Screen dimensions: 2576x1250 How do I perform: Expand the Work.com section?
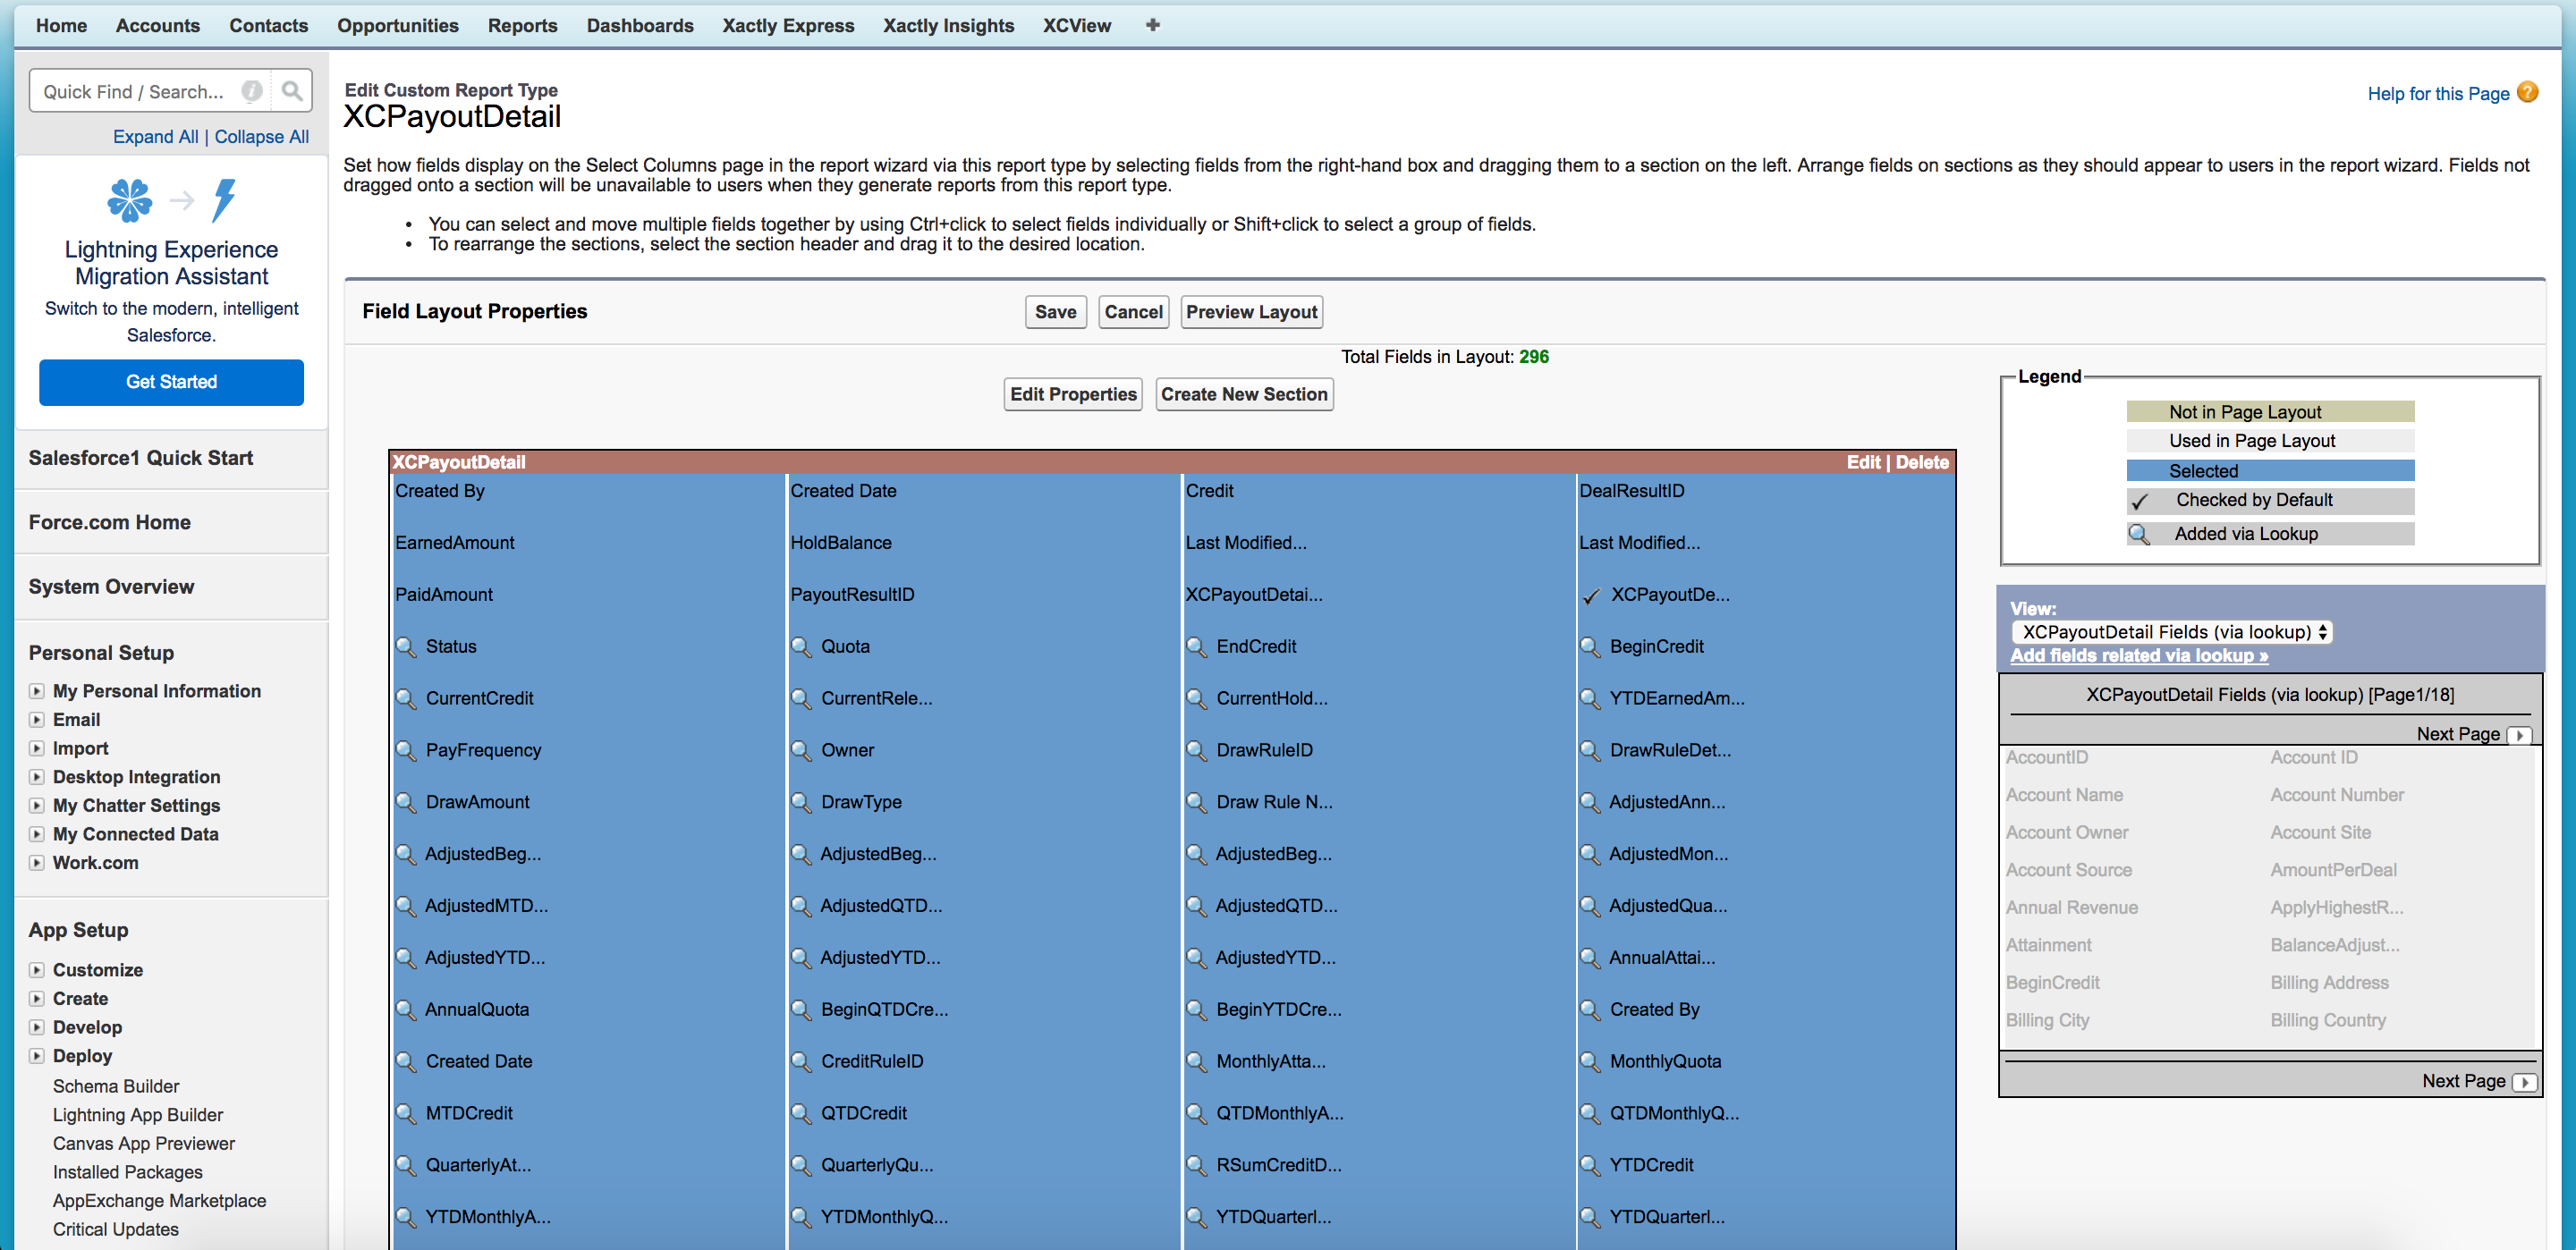click(37, 863)
